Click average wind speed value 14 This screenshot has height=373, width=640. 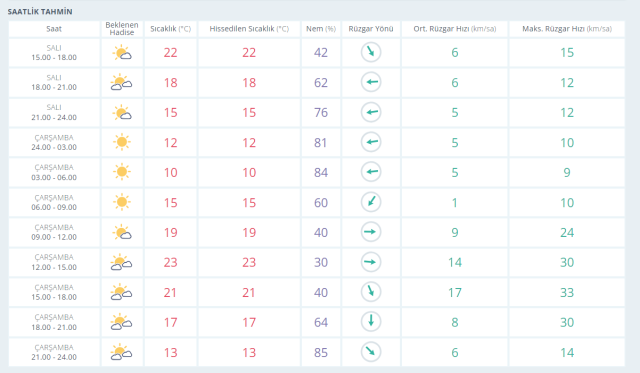point(455,262)
